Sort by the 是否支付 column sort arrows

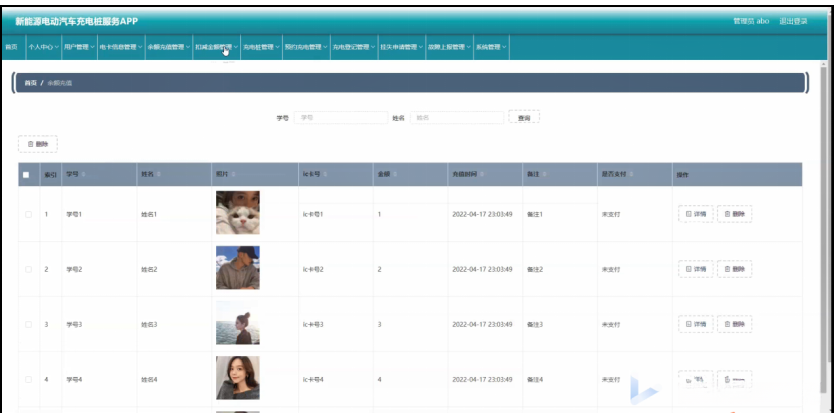[x=629, y=175]
